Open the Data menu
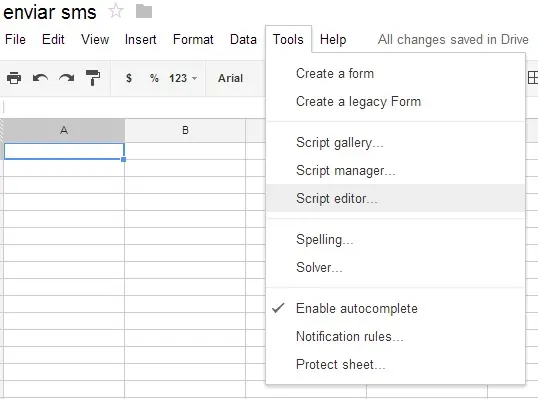The image size is (538, 399). [243, 39]
